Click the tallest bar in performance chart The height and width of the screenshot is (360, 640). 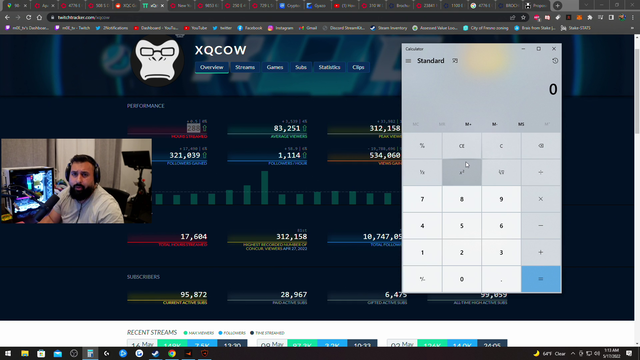click(264, 188)
